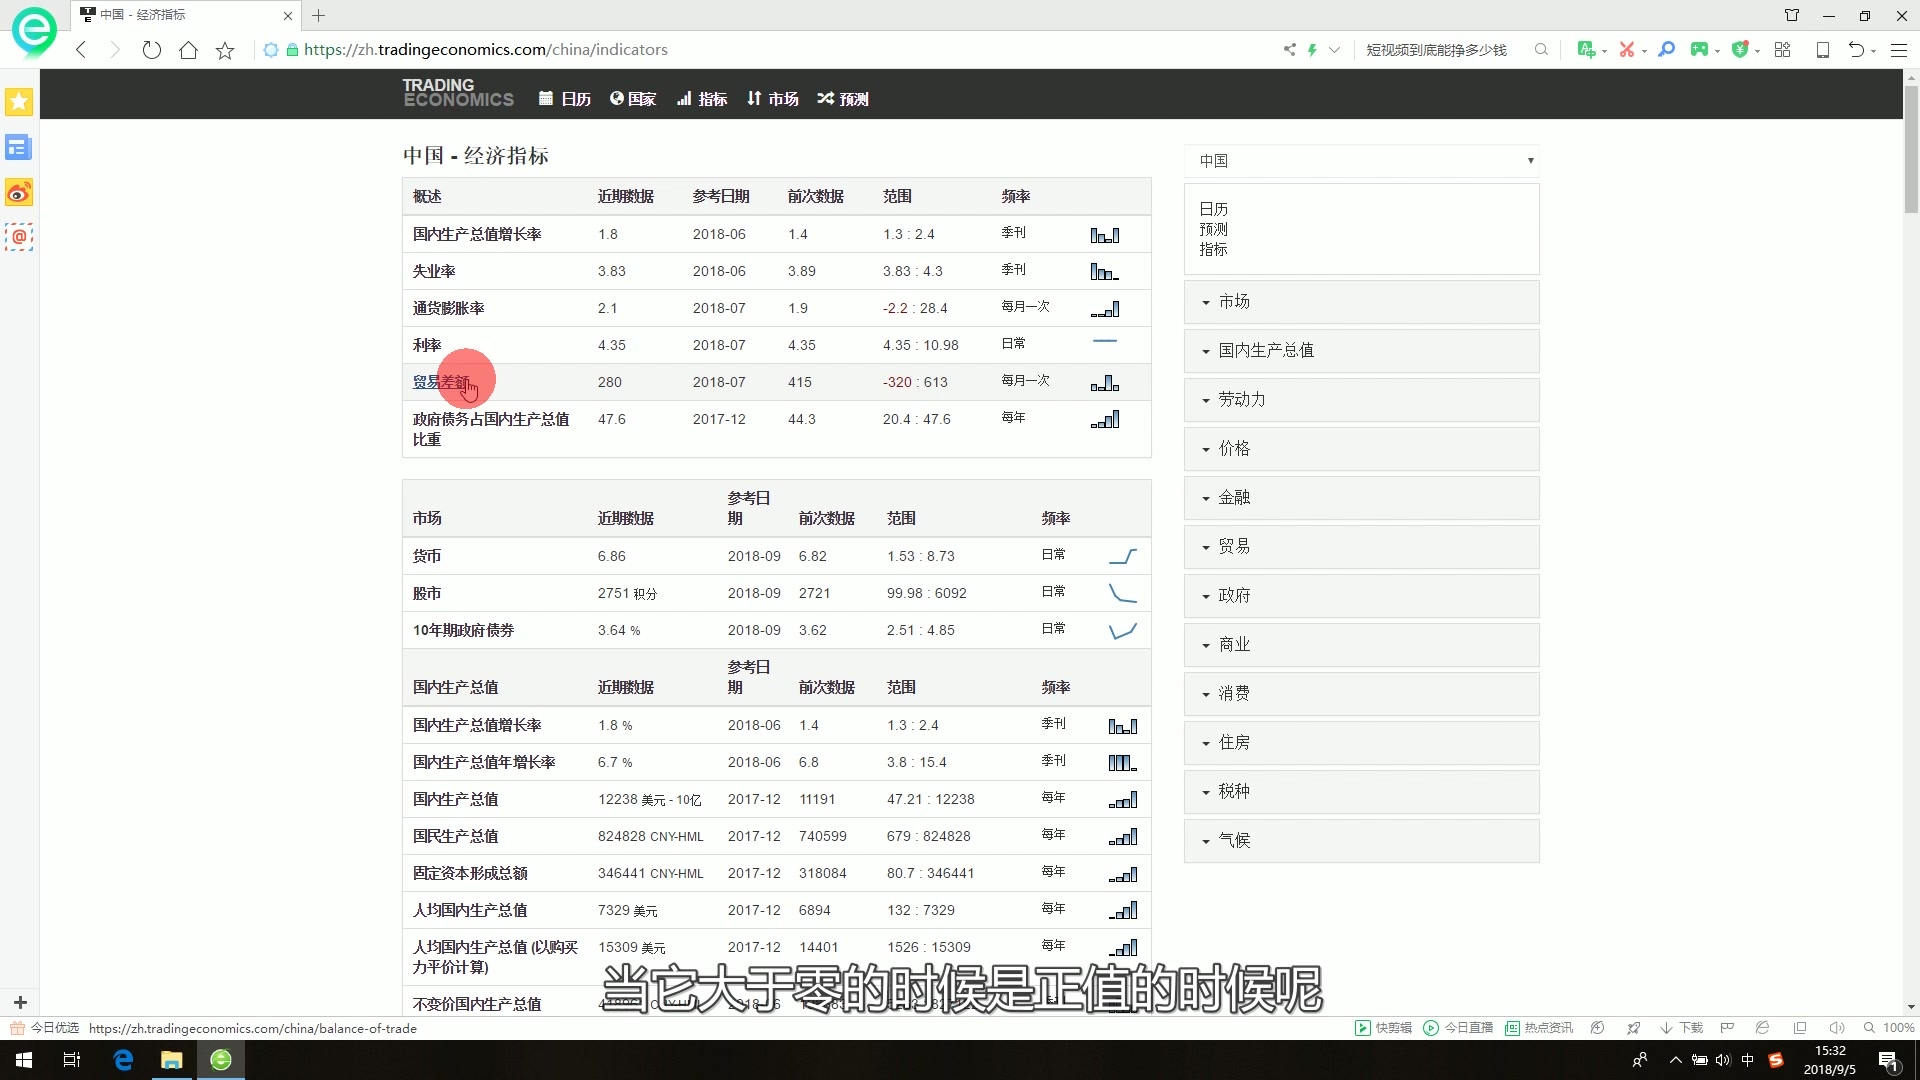Open the browser hamburger menu
This screenshot has width=1920, height=1080.
click(1899, 50)
